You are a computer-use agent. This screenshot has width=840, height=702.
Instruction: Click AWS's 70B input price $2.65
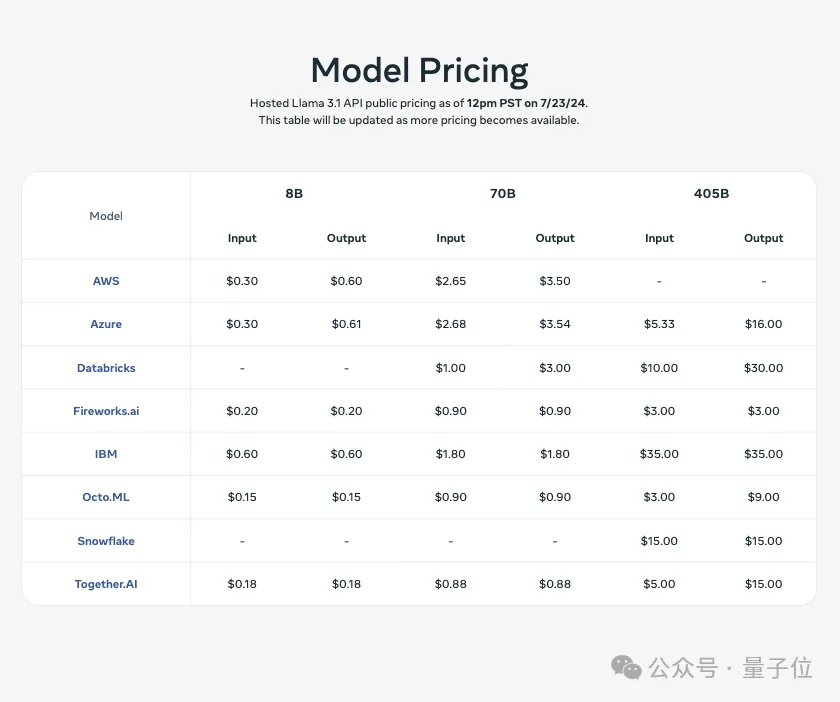click(x=451, y=281)
